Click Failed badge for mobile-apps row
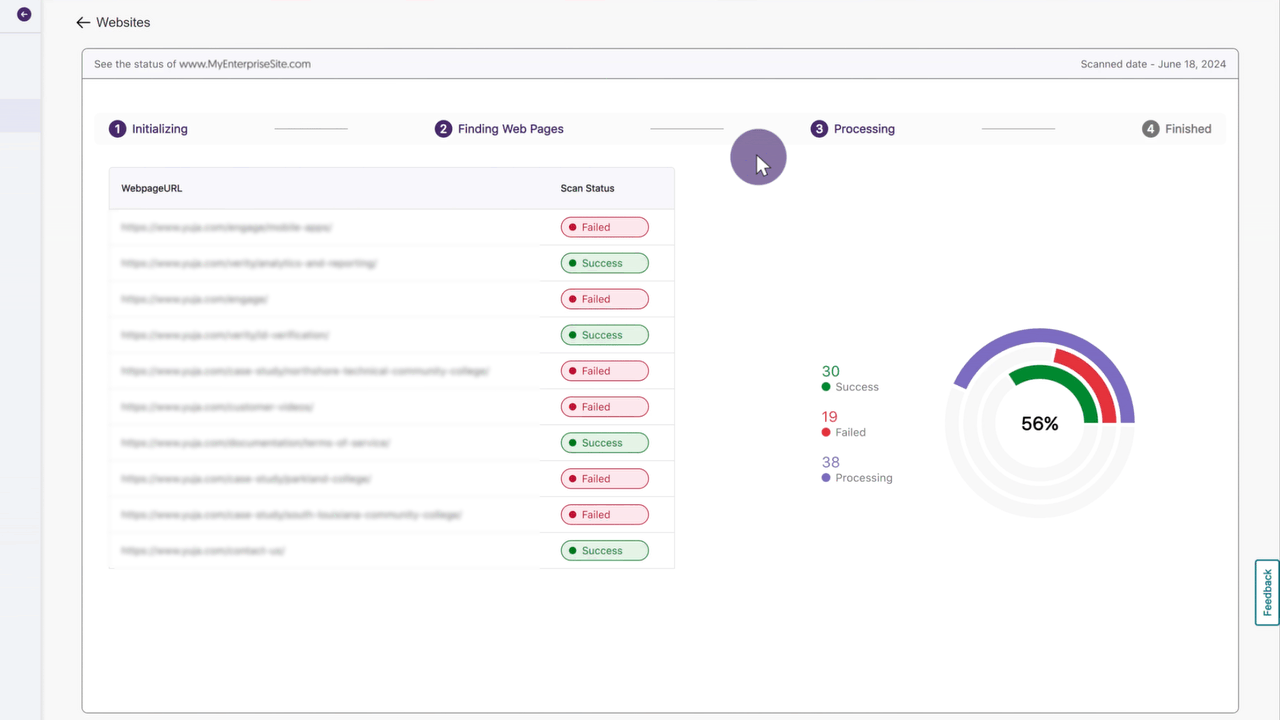1280x720 pixels. (x=604, y=227)
